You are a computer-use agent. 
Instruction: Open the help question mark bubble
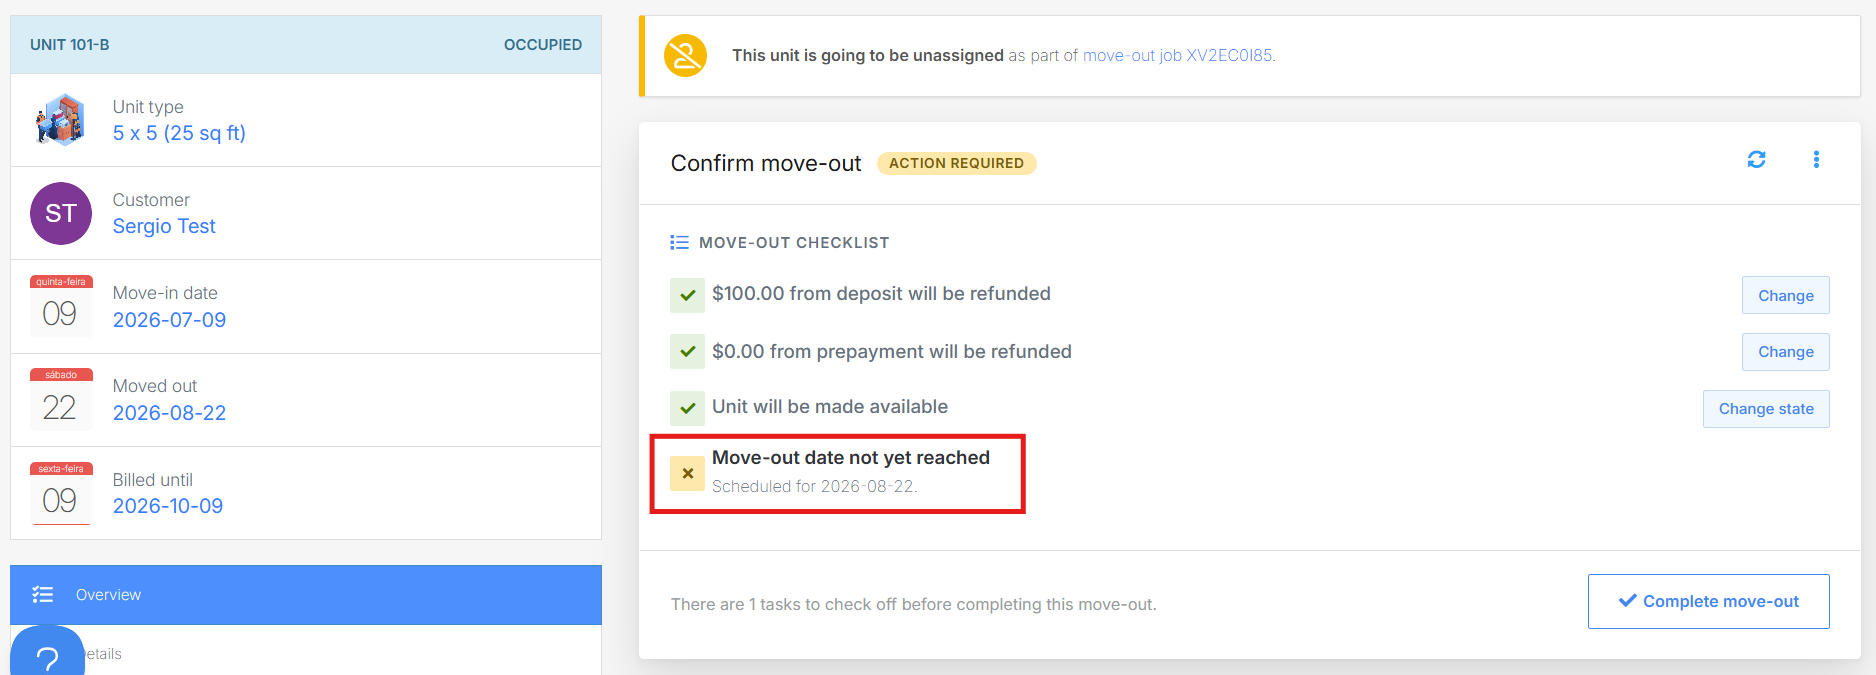coord(47,653)
